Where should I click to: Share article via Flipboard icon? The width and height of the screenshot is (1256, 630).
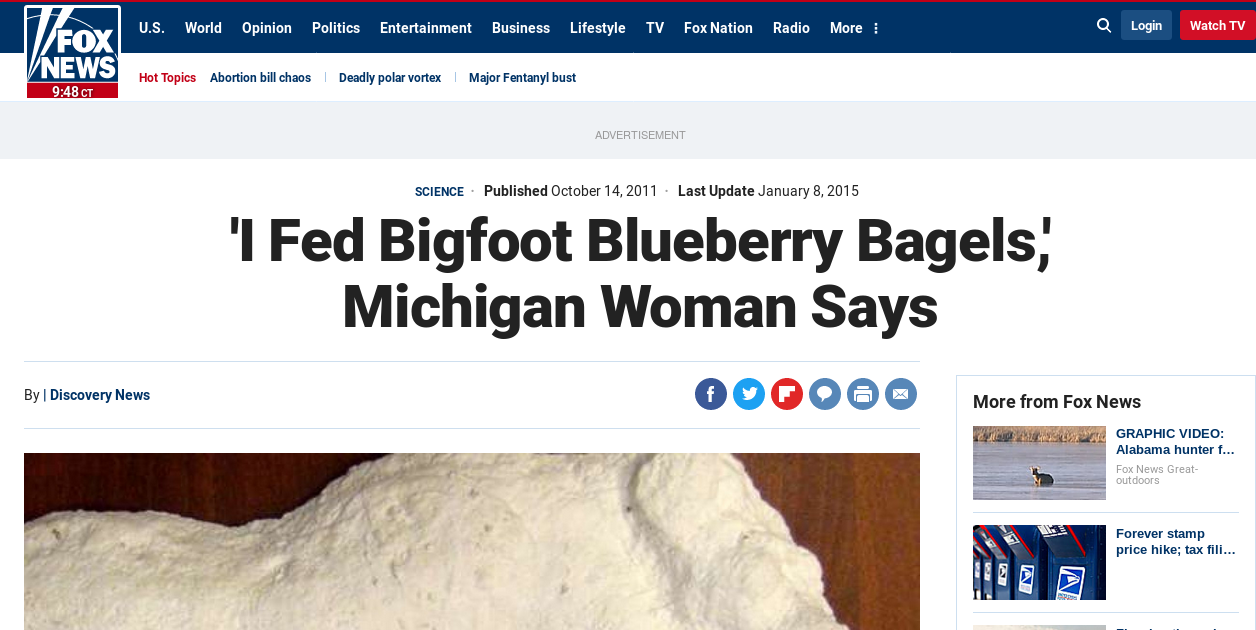click(x=787, y=394)
